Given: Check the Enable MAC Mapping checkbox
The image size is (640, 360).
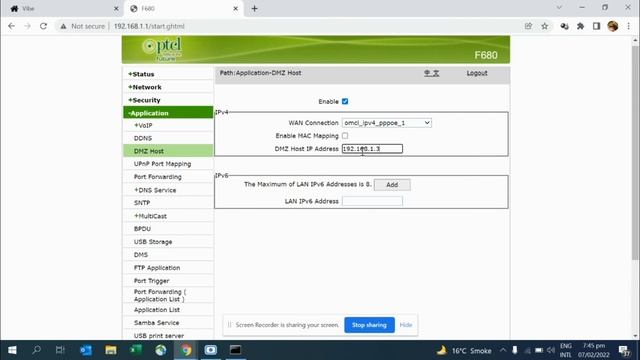Looking at the screenshot, I should 345,136.
